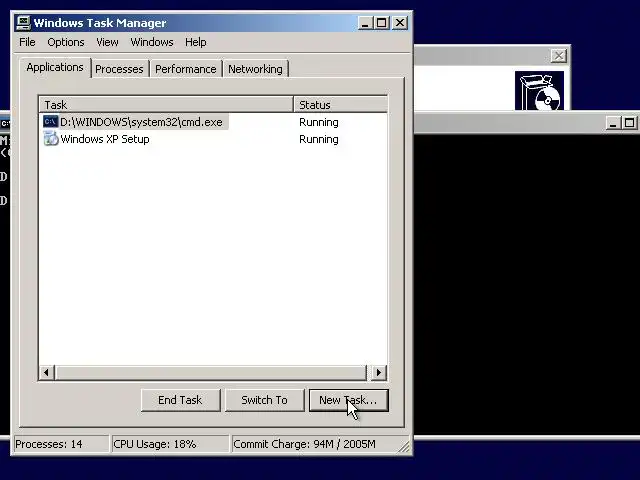This screenshot has width=640, height=480.
Task: Maximize the Task Manager window
Action: point(382,23)
